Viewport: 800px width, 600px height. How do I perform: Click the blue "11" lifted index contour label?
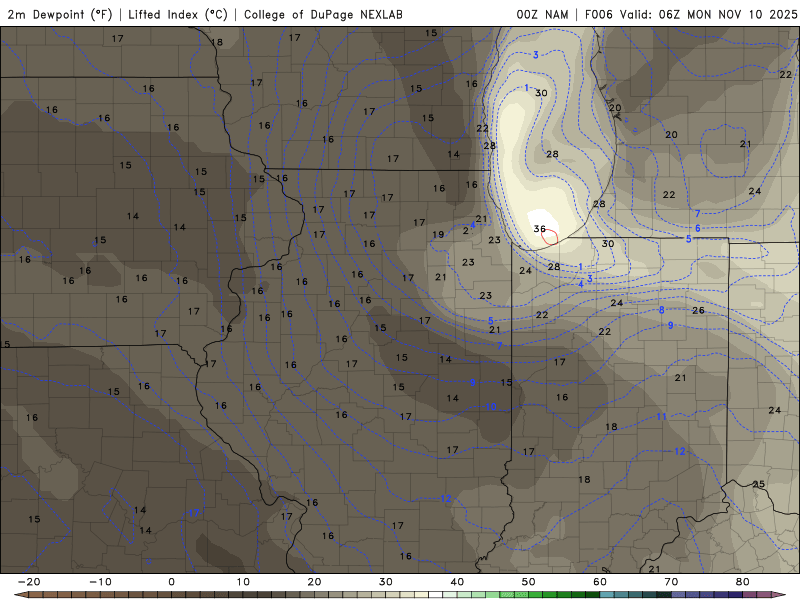coord(662,417)
